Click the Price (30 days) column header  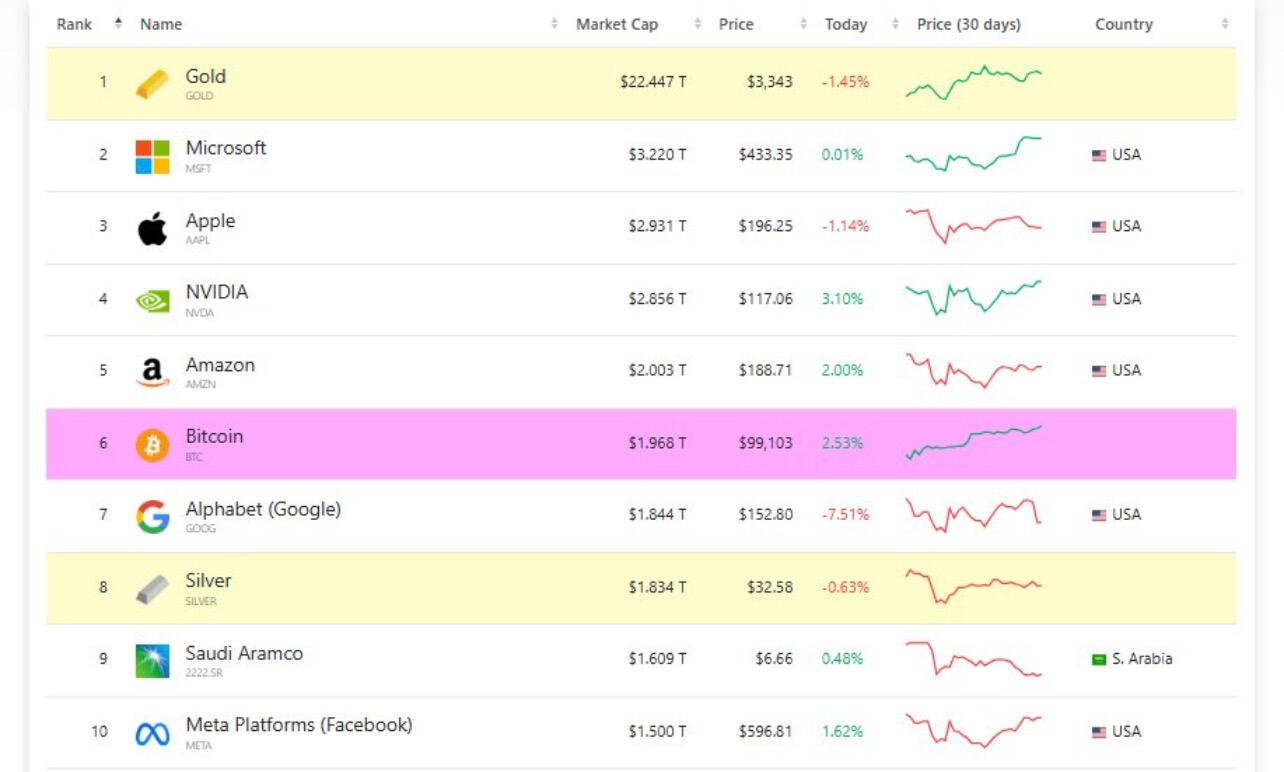969,24
